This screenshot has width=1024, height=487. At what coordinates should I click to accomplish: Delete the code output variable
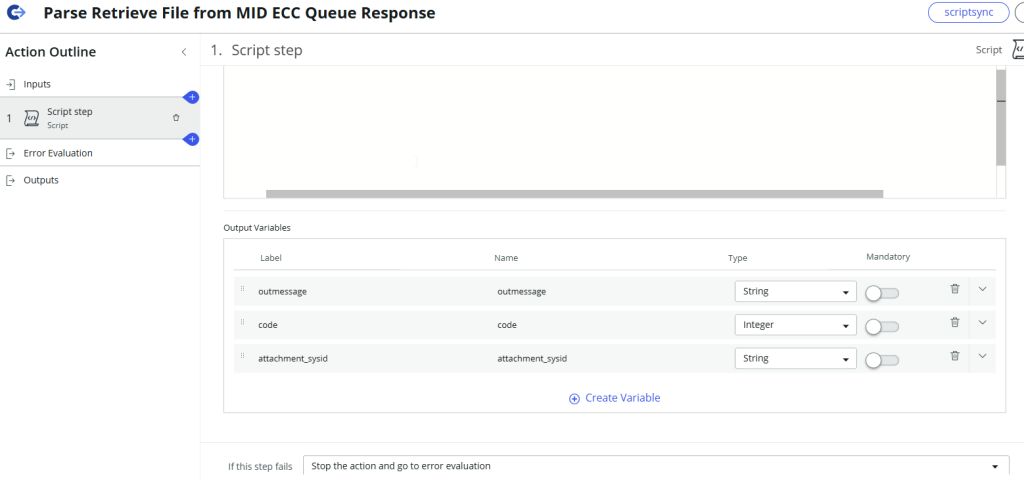(x=954, y=322)
